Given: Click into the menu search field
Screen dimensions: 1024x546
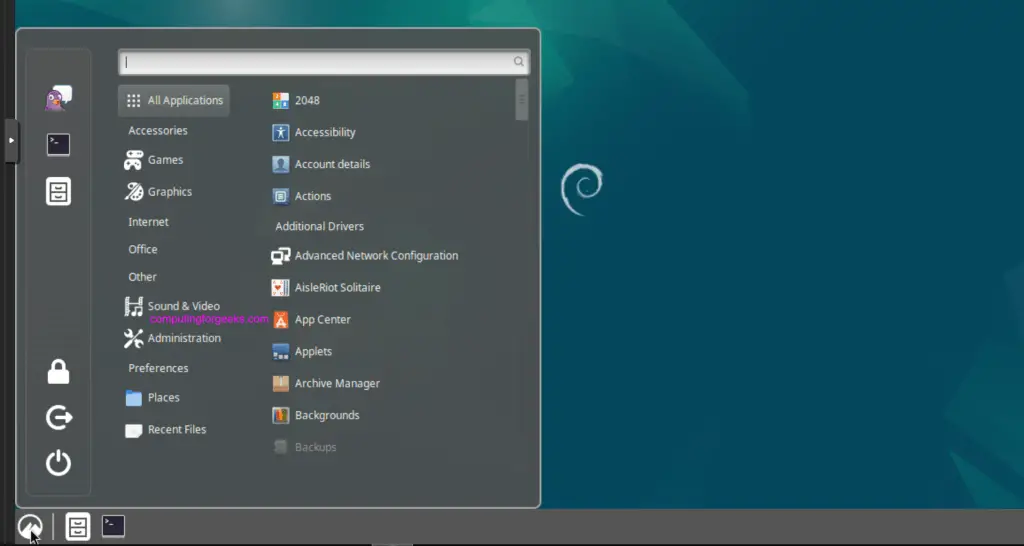Looking at the screenshot, I should (x=324, y=62).
